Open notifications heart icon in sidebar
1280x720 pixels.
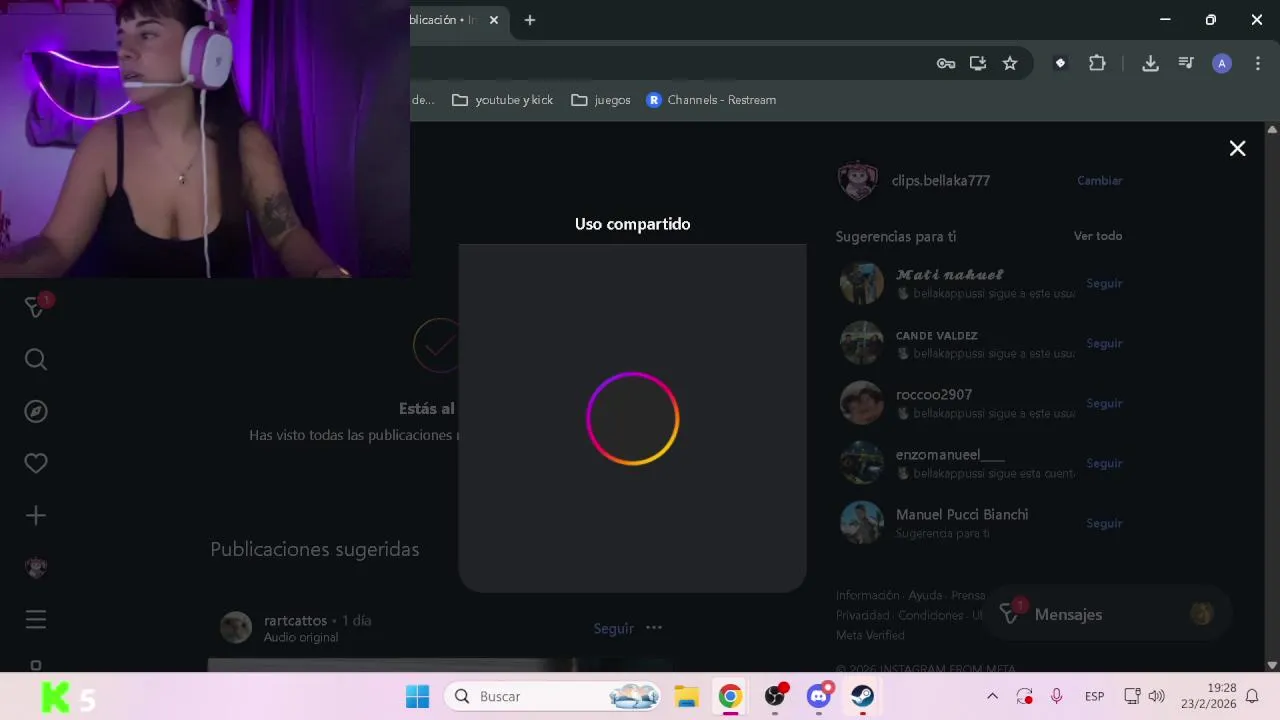[36, 463]
